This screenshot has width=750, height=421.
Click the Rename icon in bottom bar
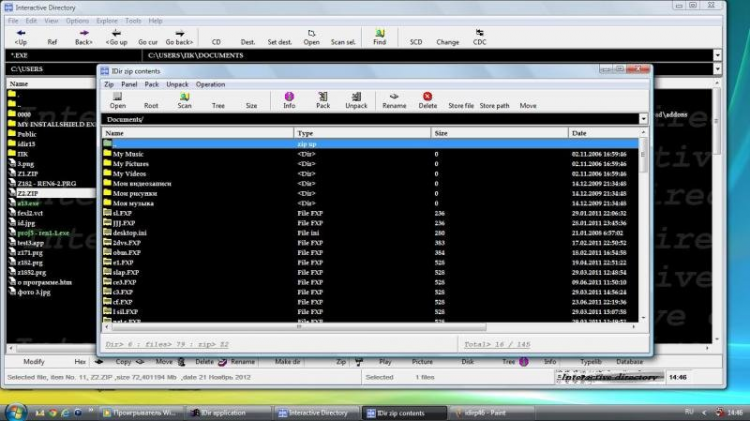pos(222,362)
